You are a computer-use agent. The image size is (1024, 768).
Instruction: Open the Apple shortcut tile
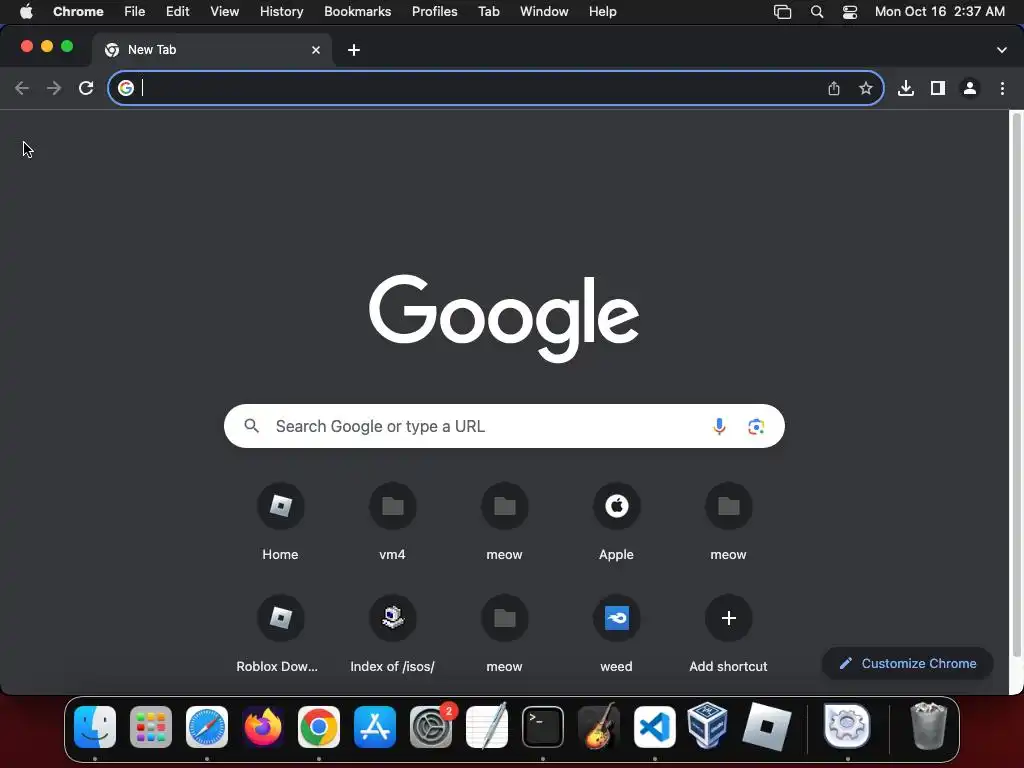click(616, 506)
